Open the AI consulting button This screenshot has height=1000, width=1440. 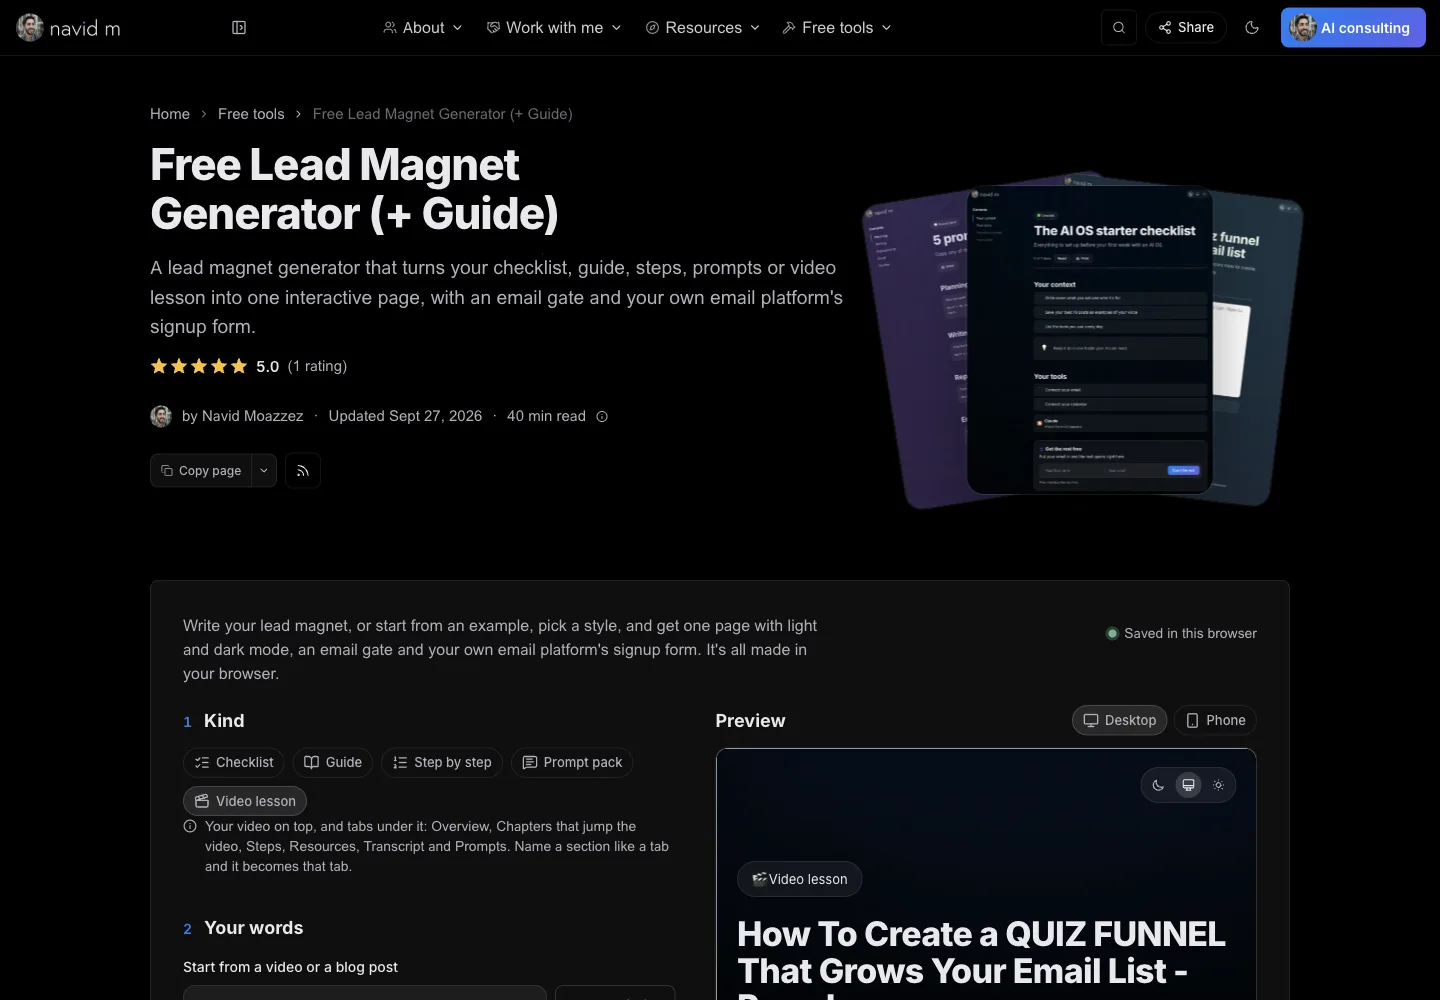[1353, 28]
